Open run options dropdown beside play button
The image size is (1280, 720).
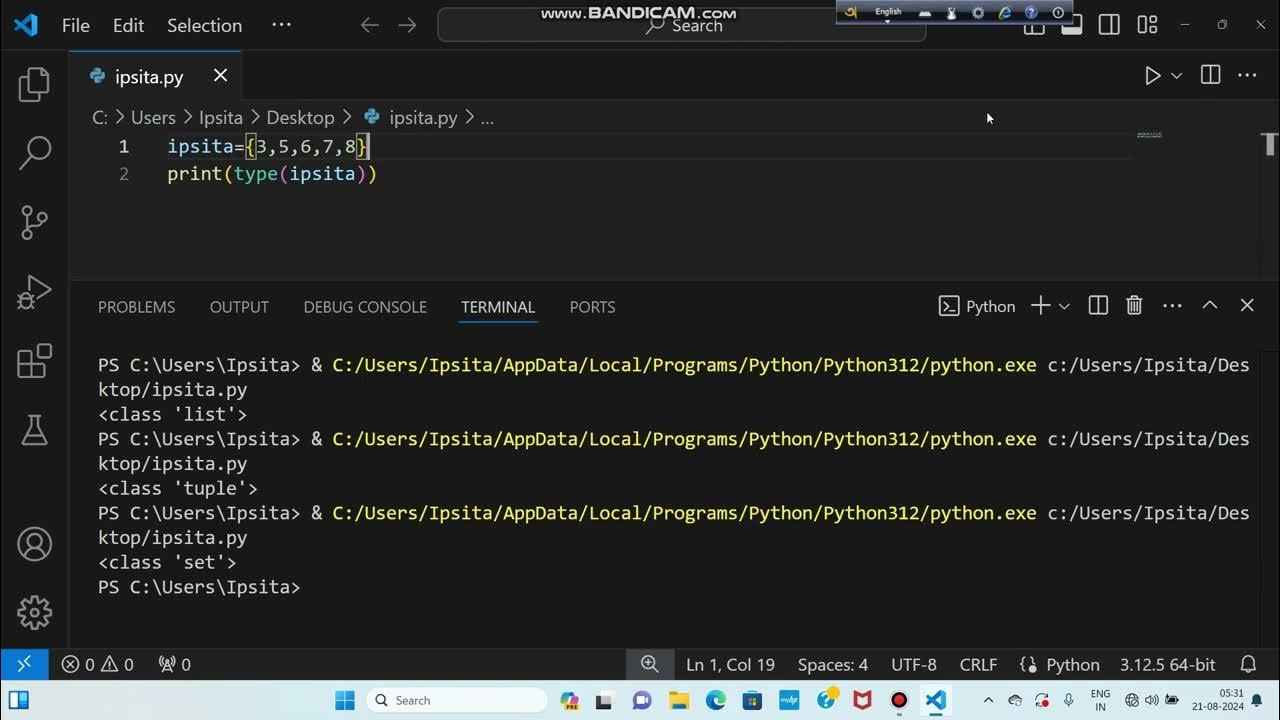[1177, 76]
